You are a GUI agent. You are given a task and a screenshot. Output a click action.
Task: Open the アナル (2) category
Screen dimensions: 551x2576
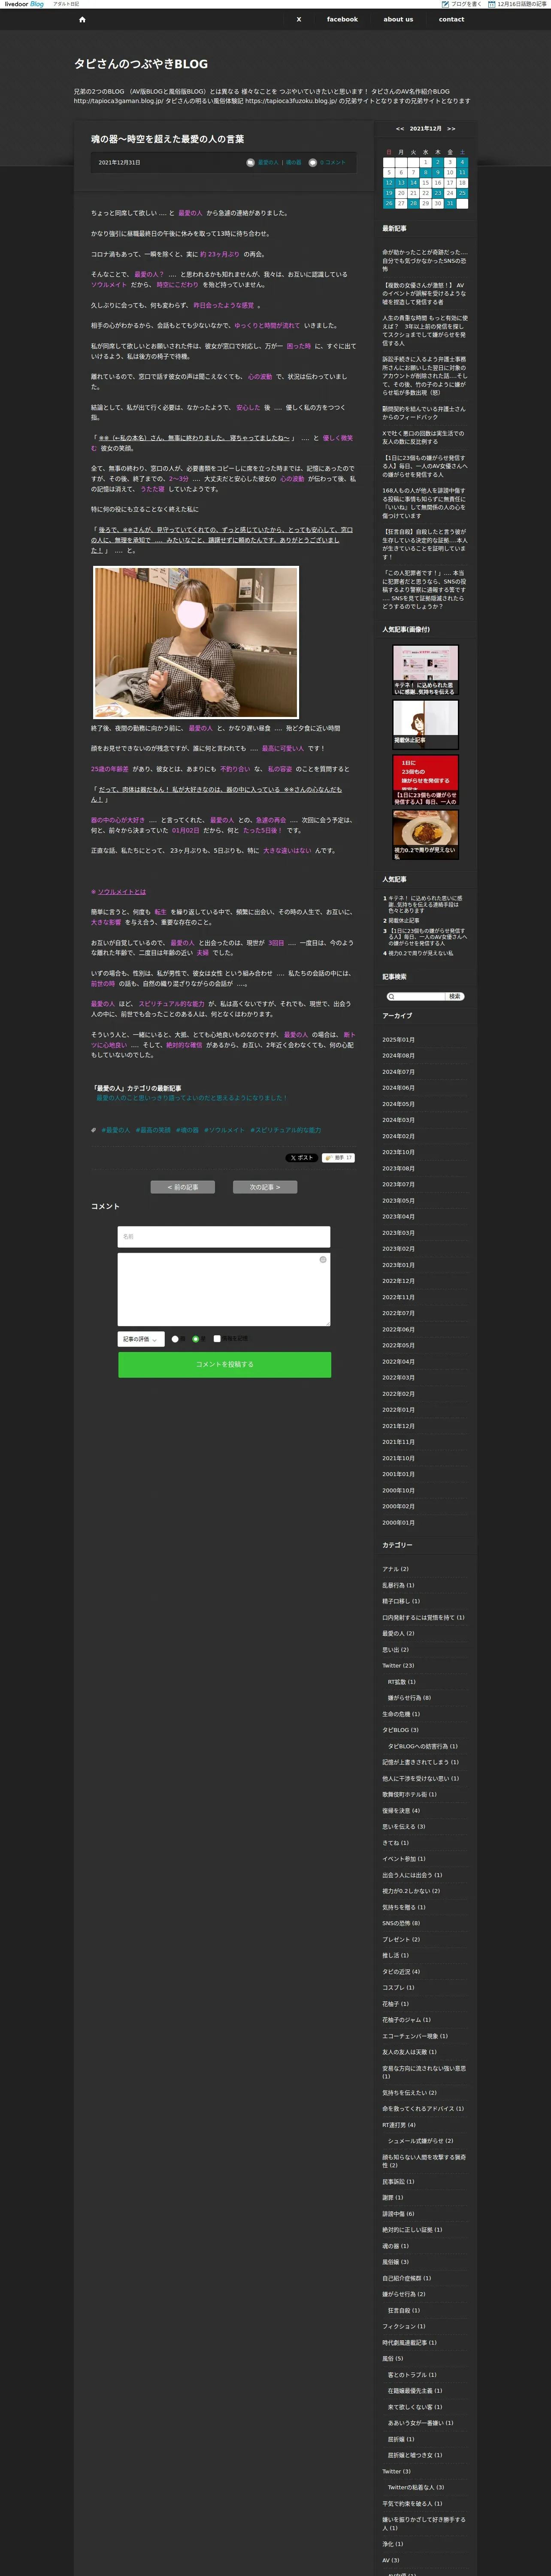pos(395,1569)
